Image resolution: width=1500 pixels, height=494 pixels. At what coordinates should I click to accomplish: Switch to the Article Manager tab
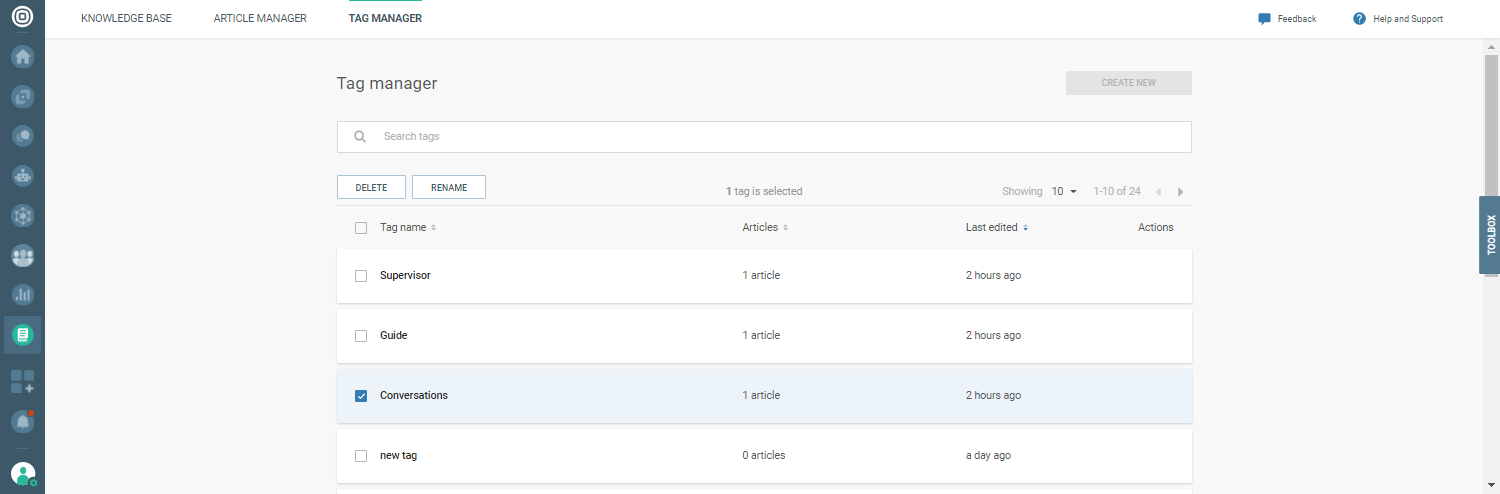point(260,18)
